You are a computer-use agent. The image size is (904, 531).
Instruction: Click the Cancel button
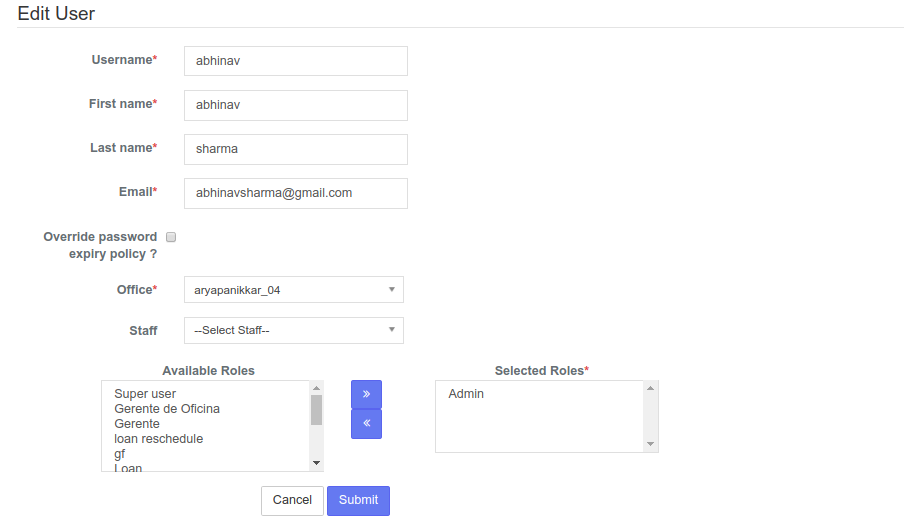tap(292, 500)
